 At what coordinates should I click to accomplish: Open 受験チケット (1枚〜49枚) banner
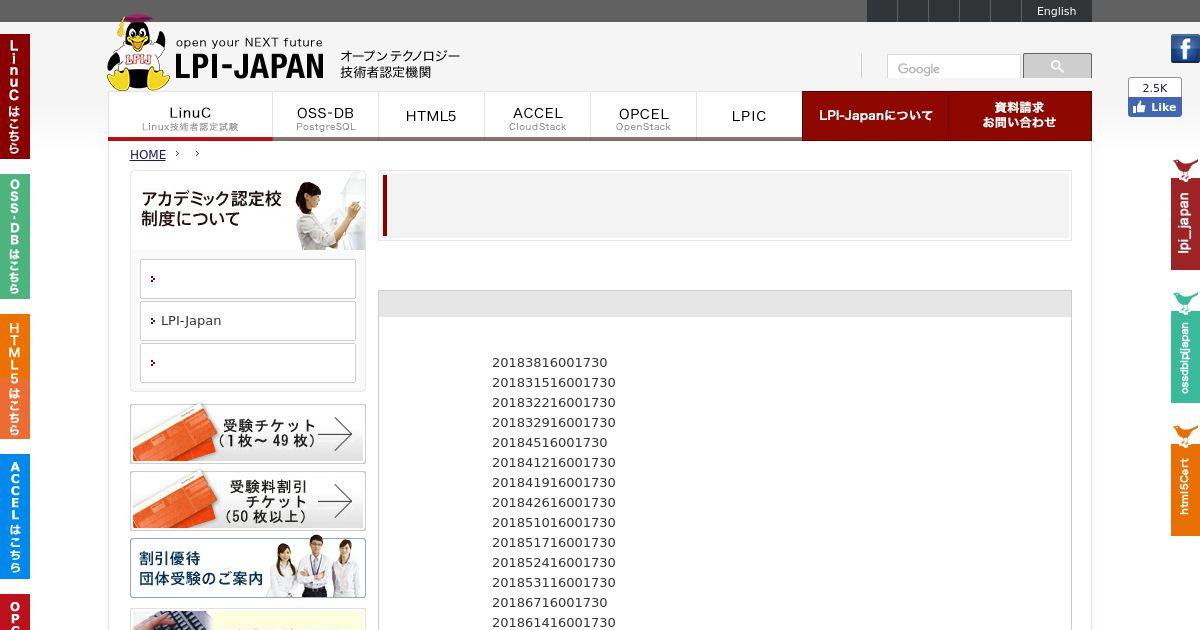[248, 434]
